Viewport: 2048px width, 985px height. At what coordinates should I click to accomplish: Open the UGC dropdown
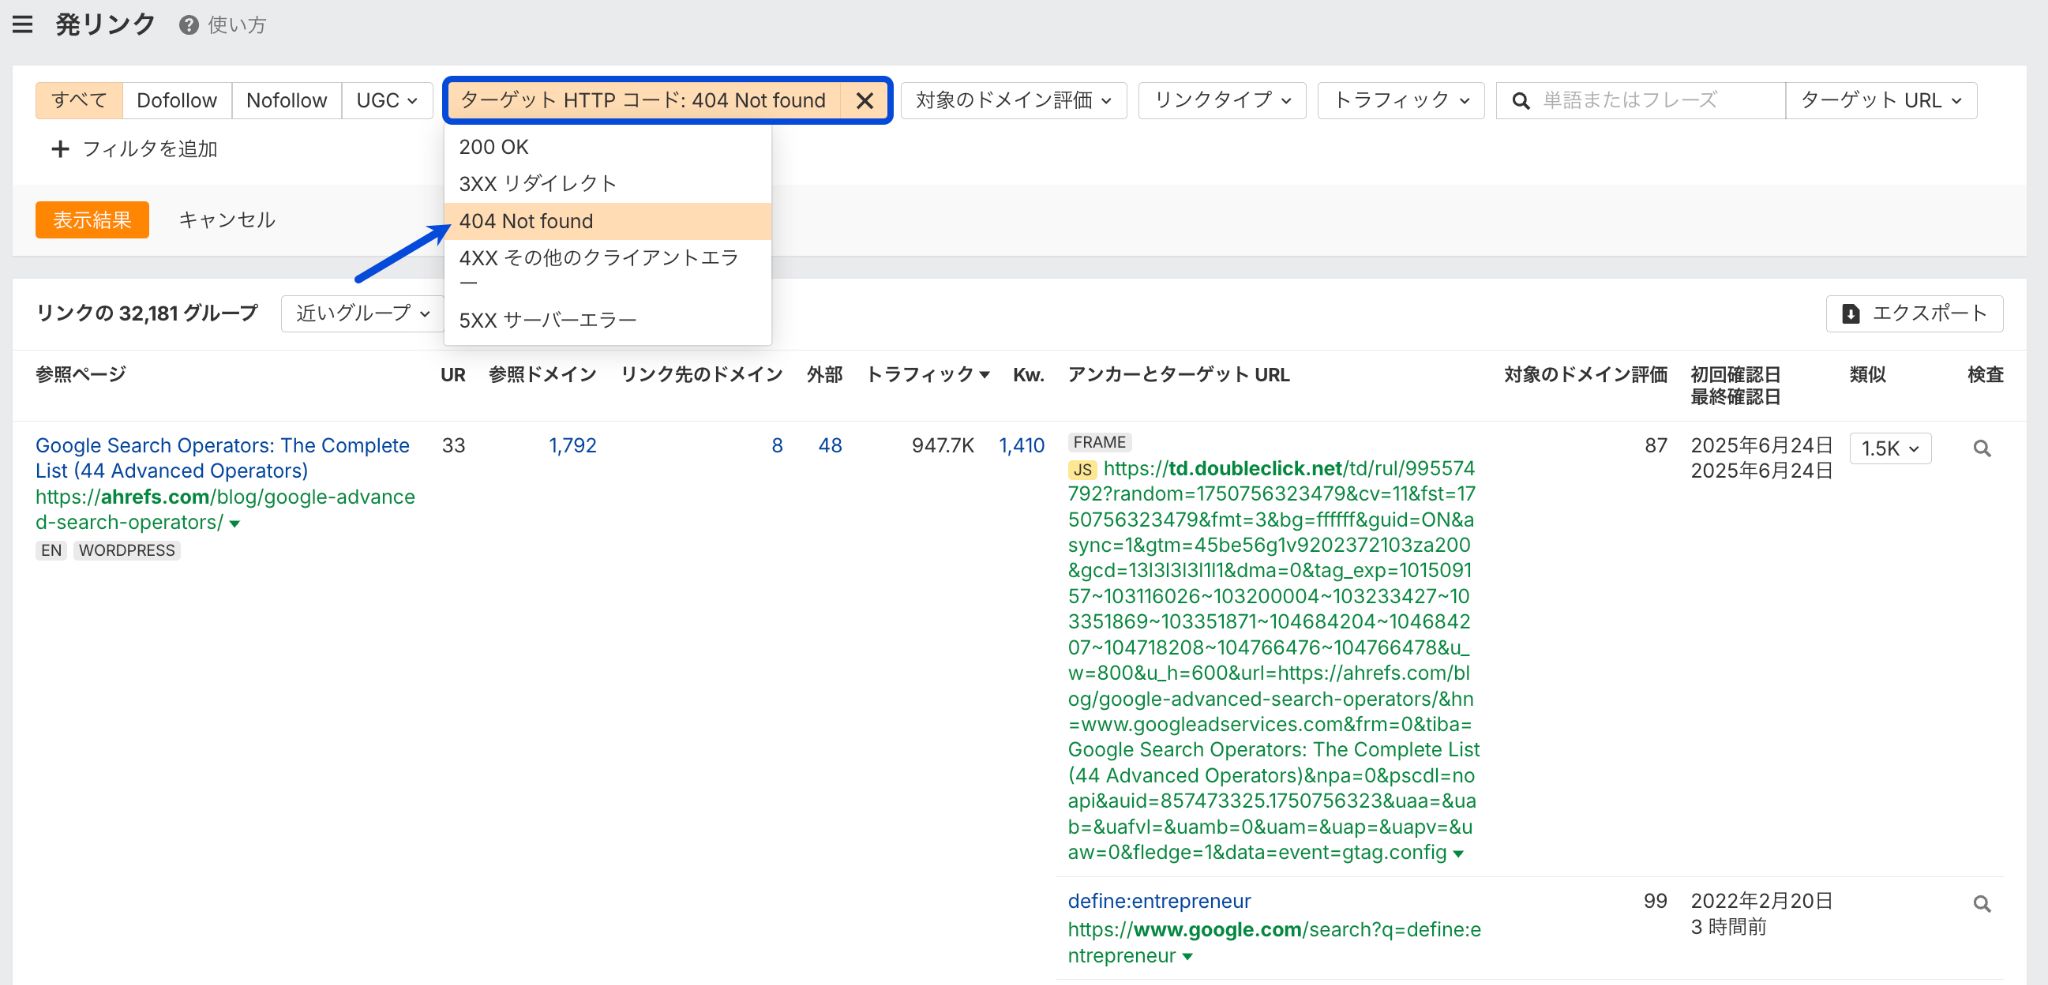(386, 101)
